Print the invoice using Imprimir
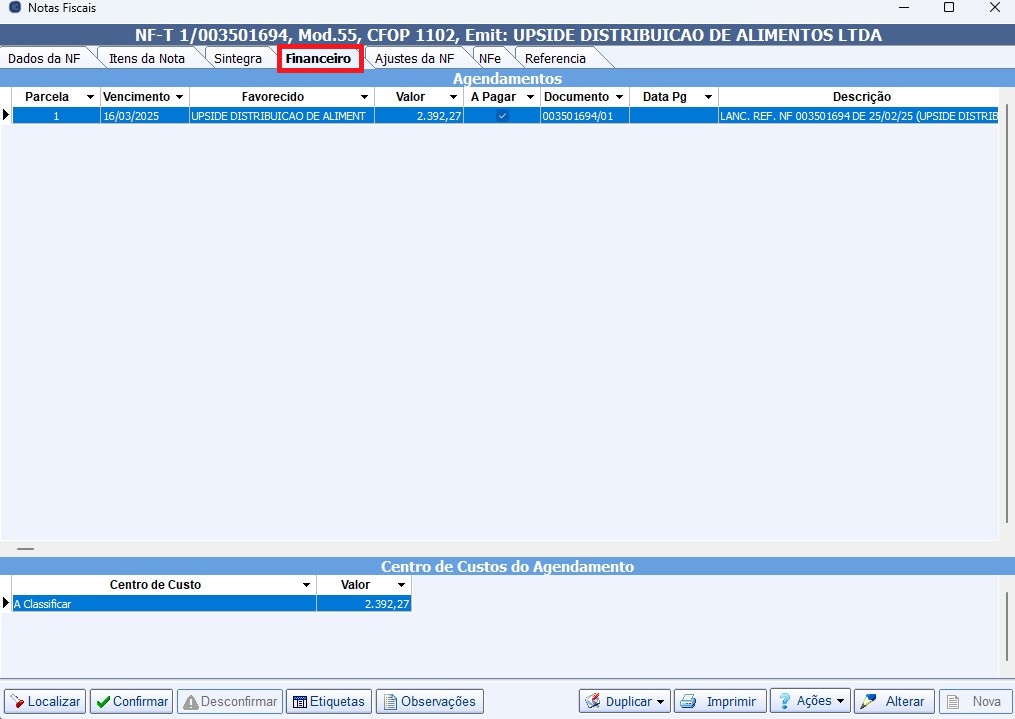Screen dimensions: 1015x719 point(720,701)
